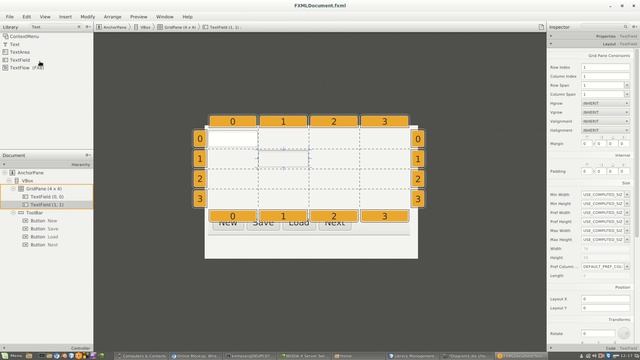640x360 pixels.
Task: Open the View menu
Action: [45, 17]
